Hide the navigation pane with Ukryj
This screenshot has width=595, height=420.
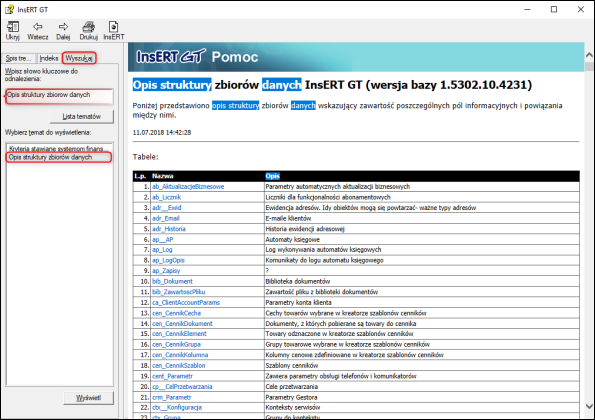[x=13, y=30]
